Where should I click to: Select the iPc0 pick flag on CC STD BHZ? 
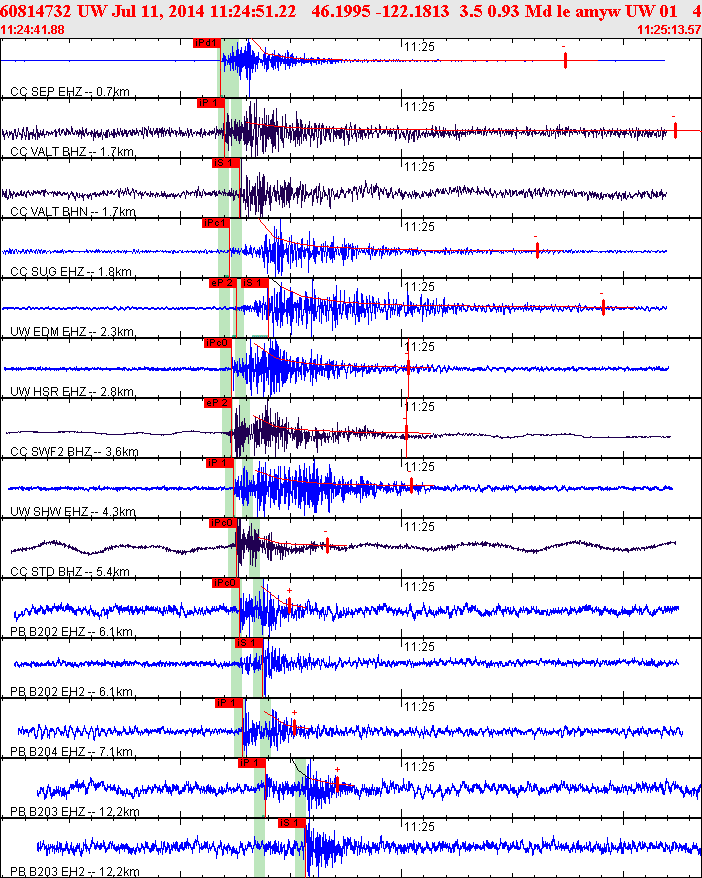click(223, 523)
